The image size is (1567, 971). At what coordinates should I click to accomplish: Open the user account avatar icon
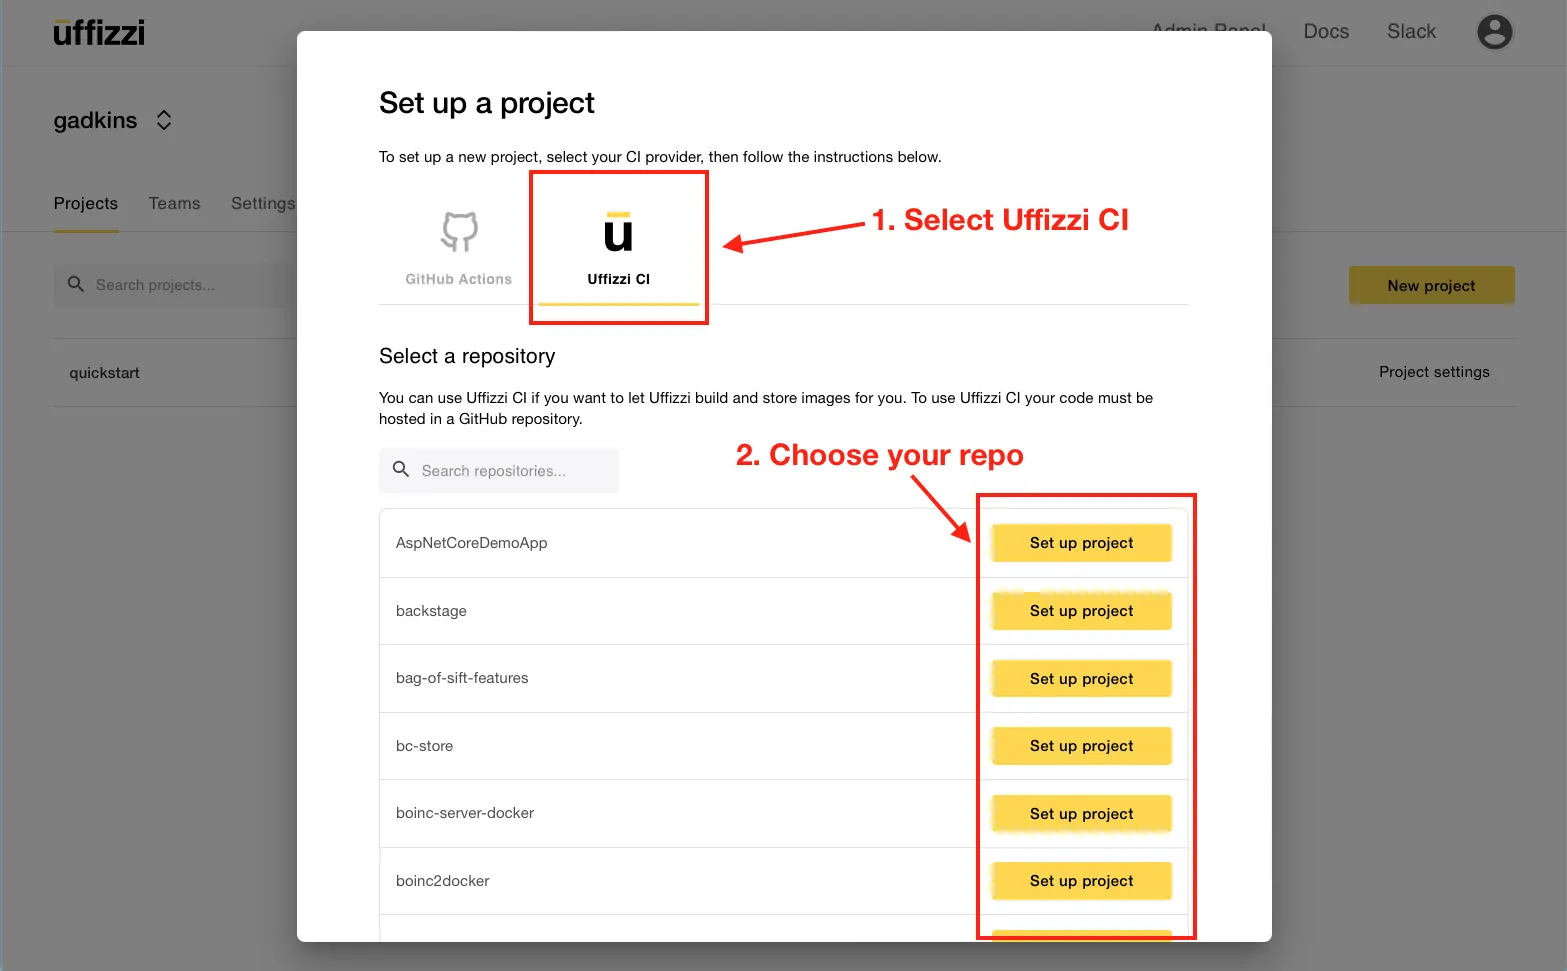coord(1494,32)
